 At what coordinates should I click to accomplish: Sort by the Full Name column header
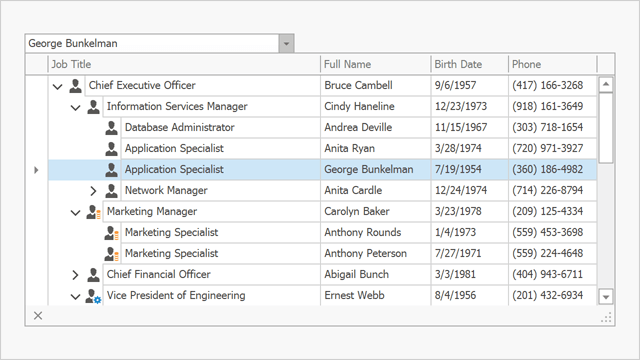pyautogui.click(x=376, y=64)
